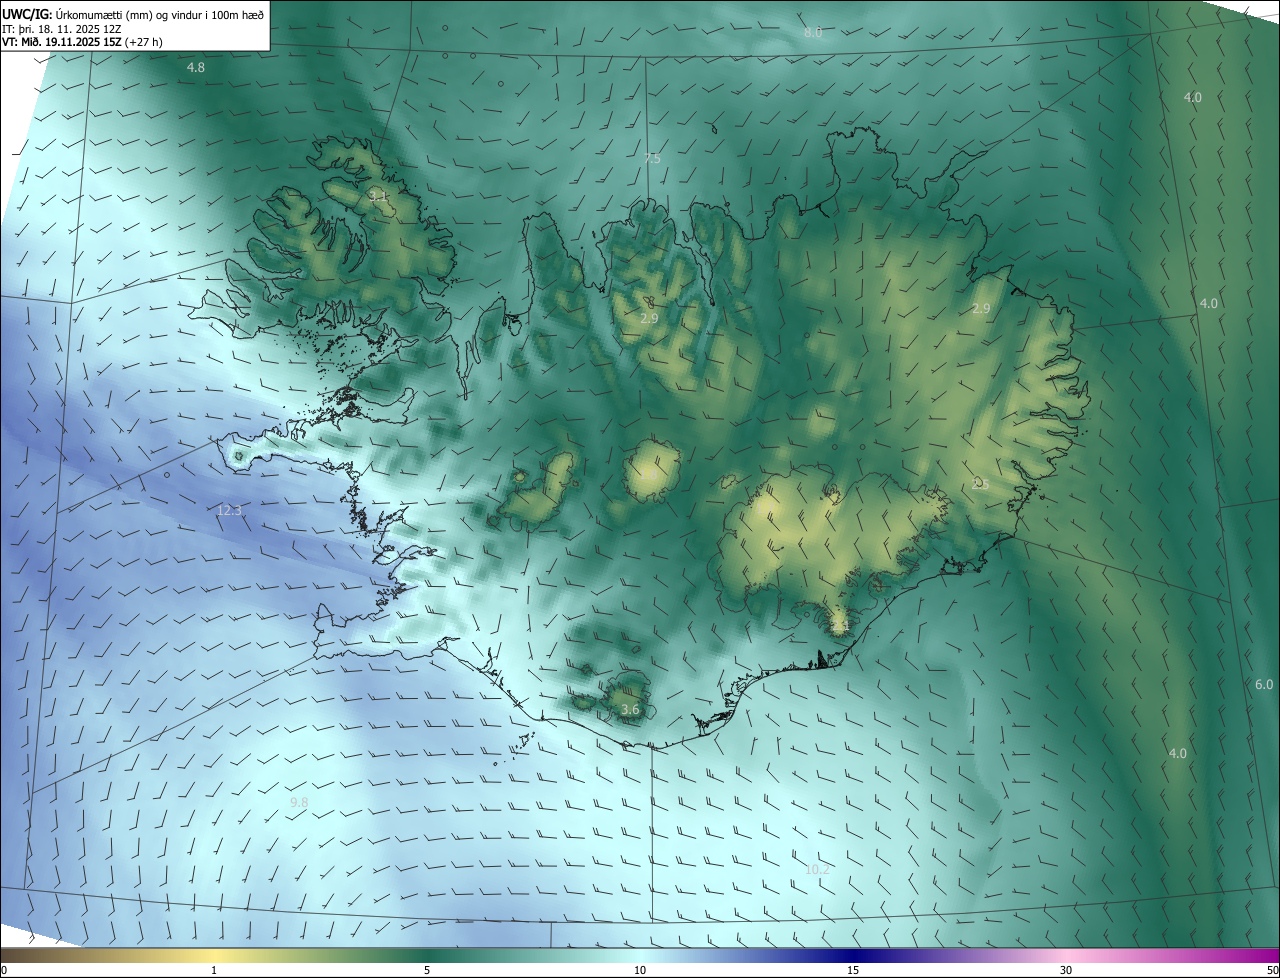Click the 7.5 value label off the north coast
Screen dimensions: 1280x978
pos(653,159)
